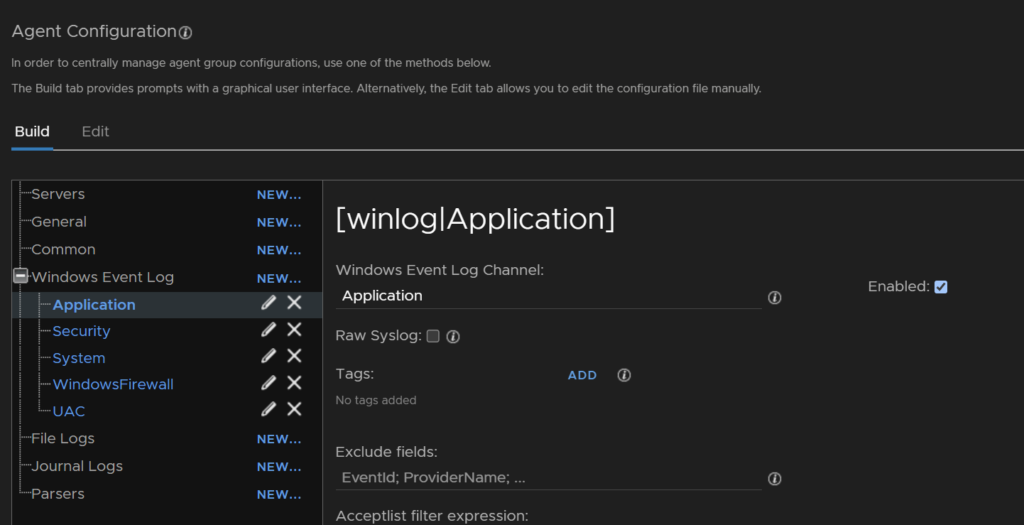This screenshot has height=525, width=1024.
Task: Click pencil icon beside UAC
Action: [268, 409]
